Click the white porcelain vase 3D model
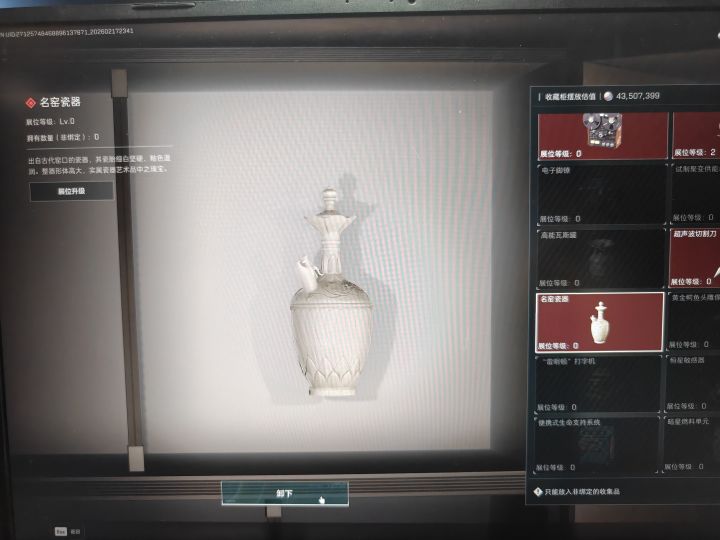The height and width of the screenshot is (540, 720). (330, 294)
